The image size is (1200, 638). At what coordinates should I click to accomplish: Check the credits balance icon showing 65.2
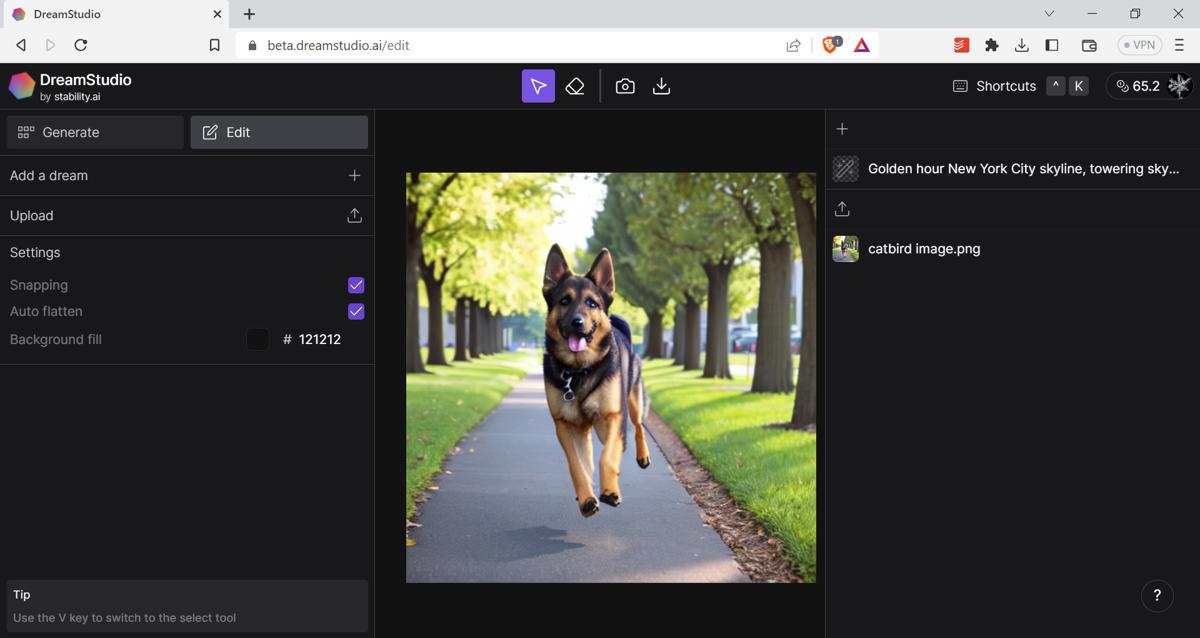click(1121, 86)
